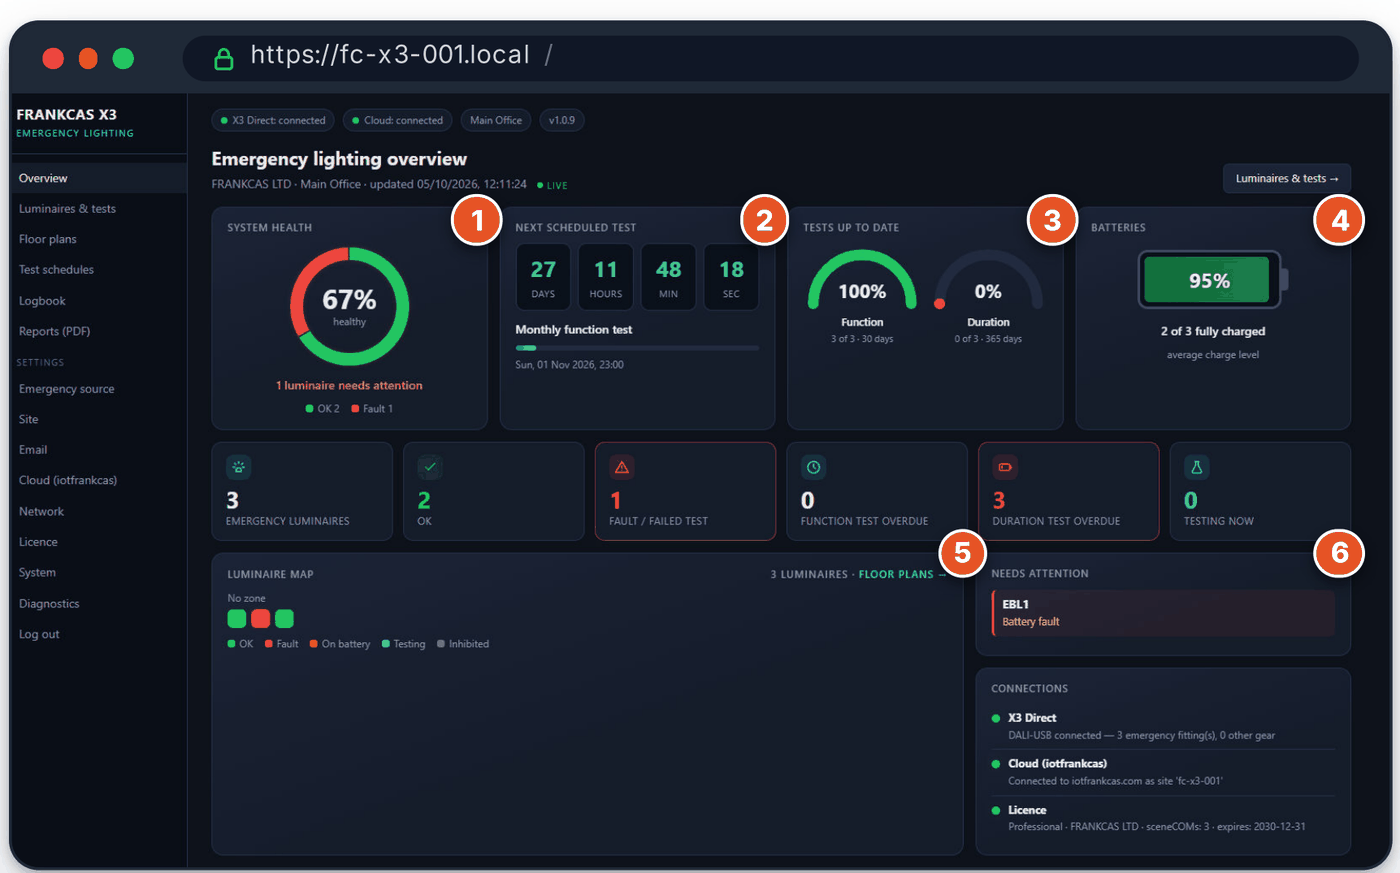The height and width of the screenshot is (873, 1400).
Task: Open Network settings in sidebar
Action: point(99,511)
